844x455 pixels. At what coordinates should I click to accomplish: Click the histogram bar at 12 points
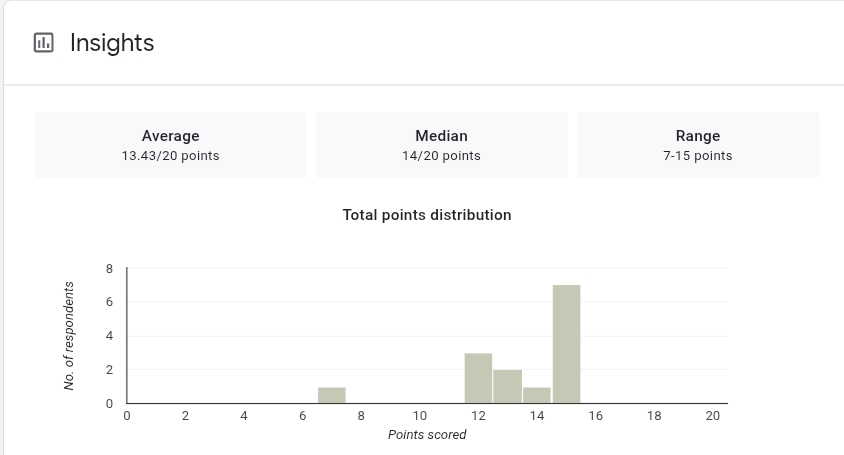click(478, 378)
